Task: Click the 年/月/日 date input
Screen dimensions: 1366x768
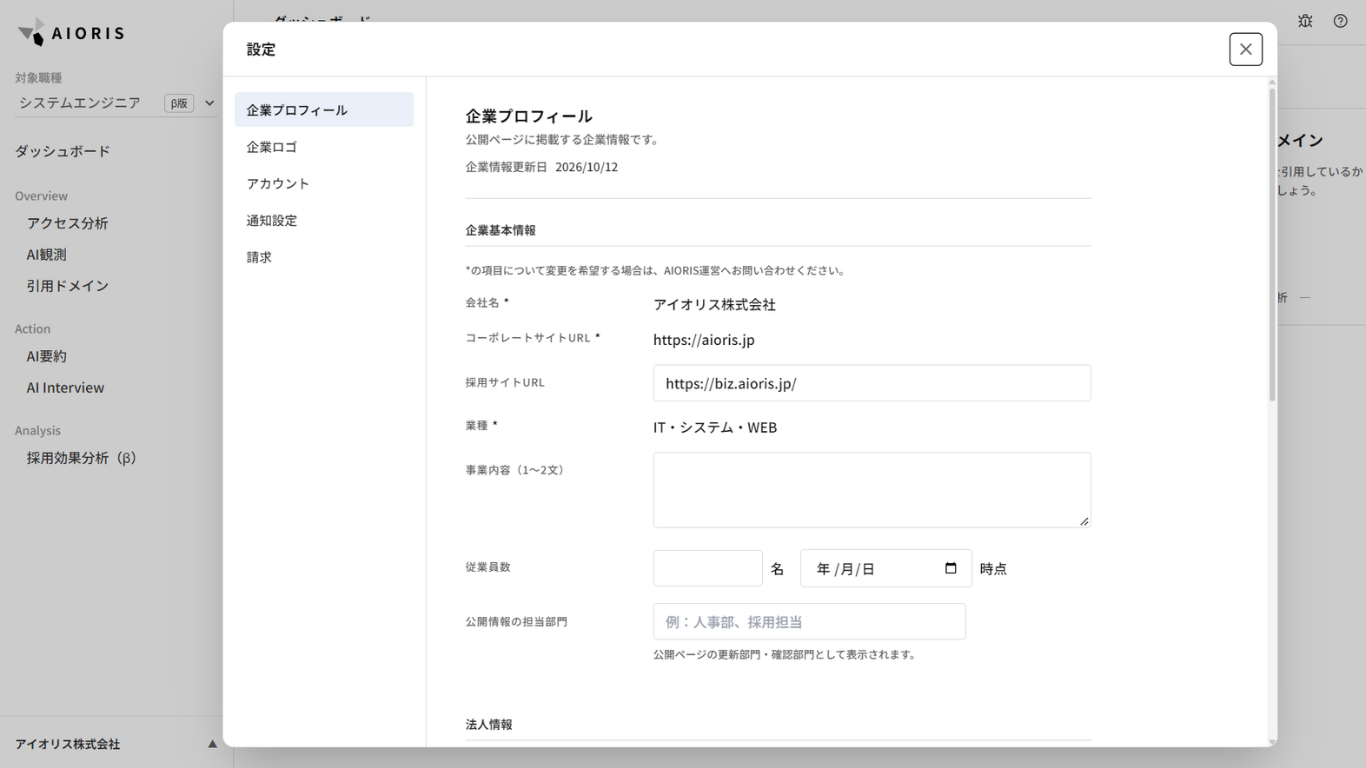Action: (886, 568)
